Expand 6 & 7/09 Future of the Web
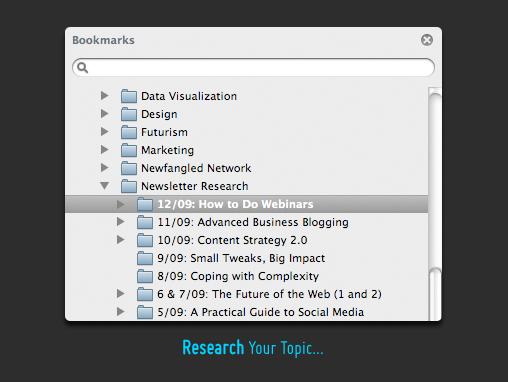 click(121, 294)
